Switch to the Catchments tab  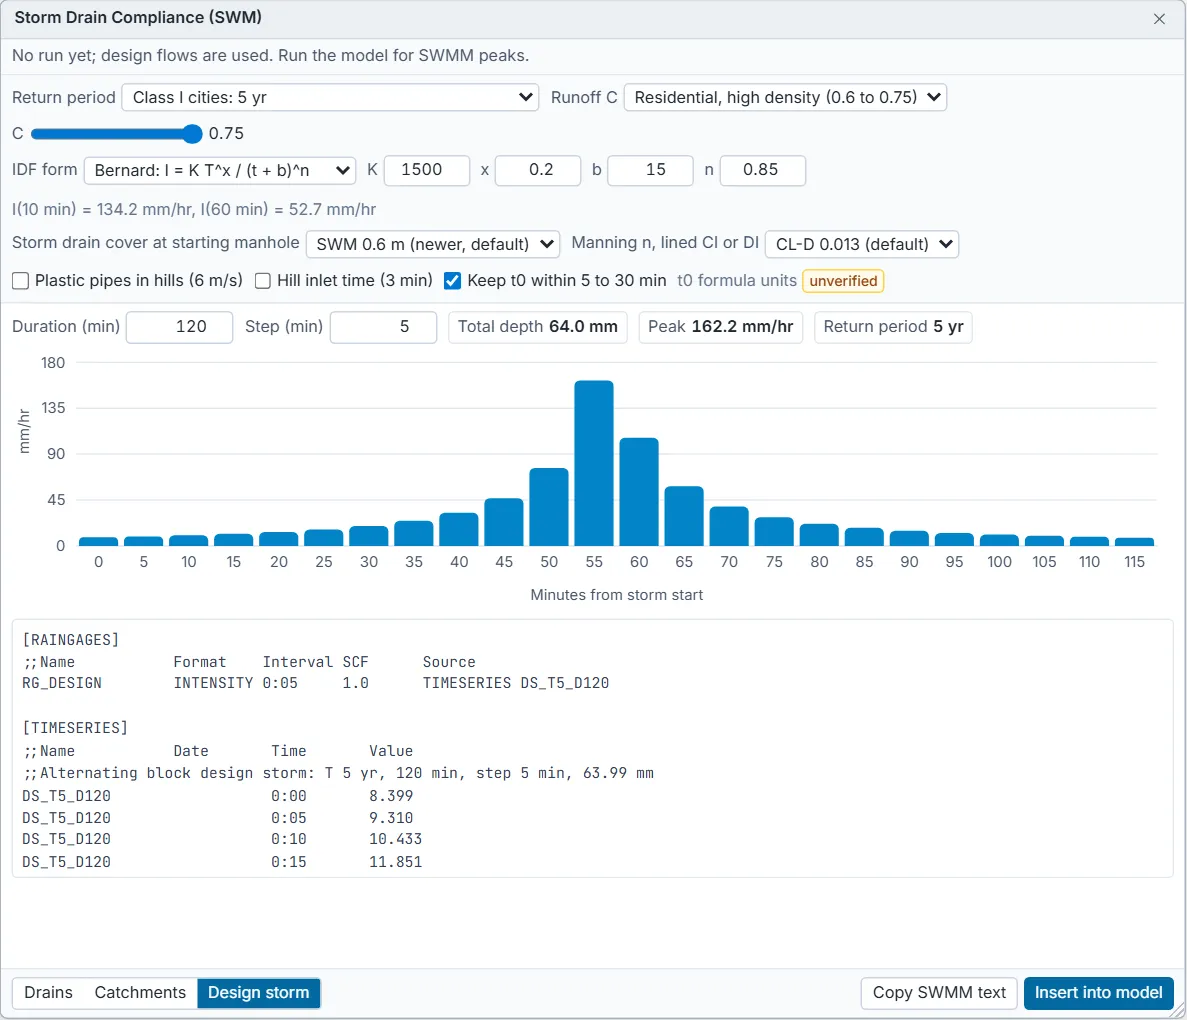140,993
